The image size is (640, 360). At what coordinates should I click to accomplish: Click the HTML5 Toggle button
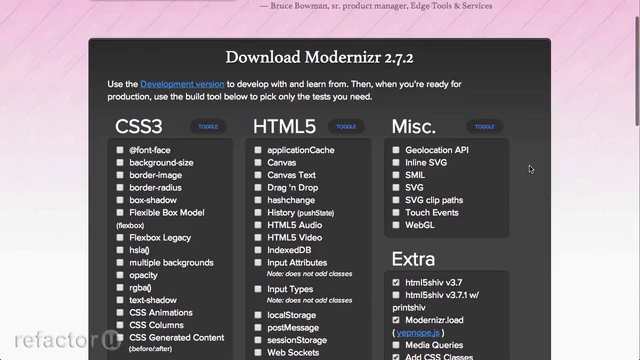346,127
